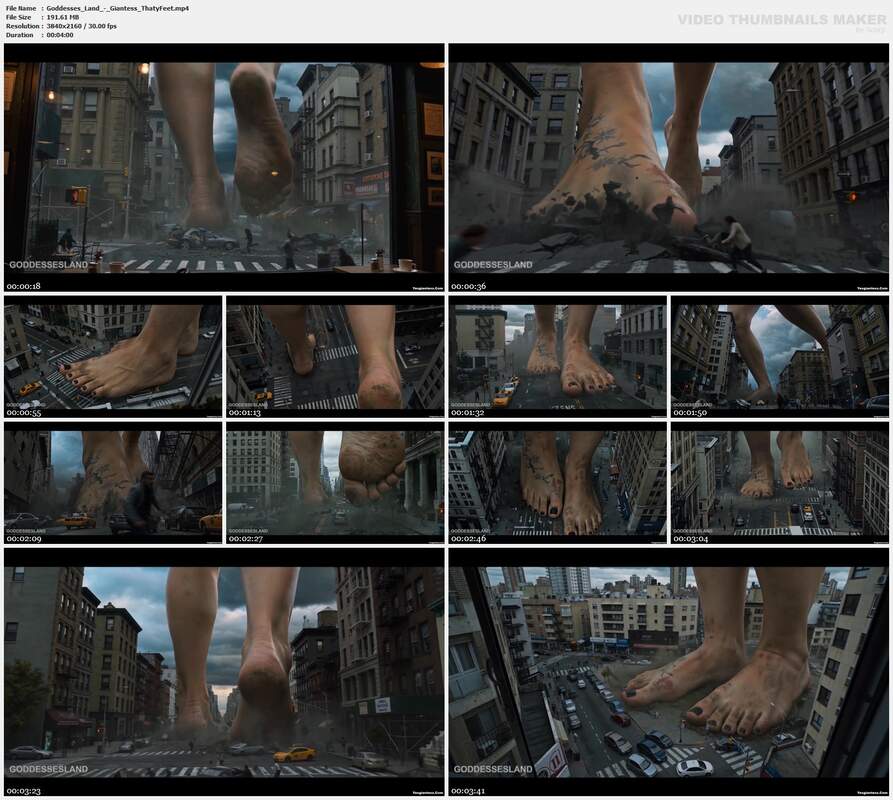
Task: Click the file size value 191.61 MB
Action: point(63,17)
